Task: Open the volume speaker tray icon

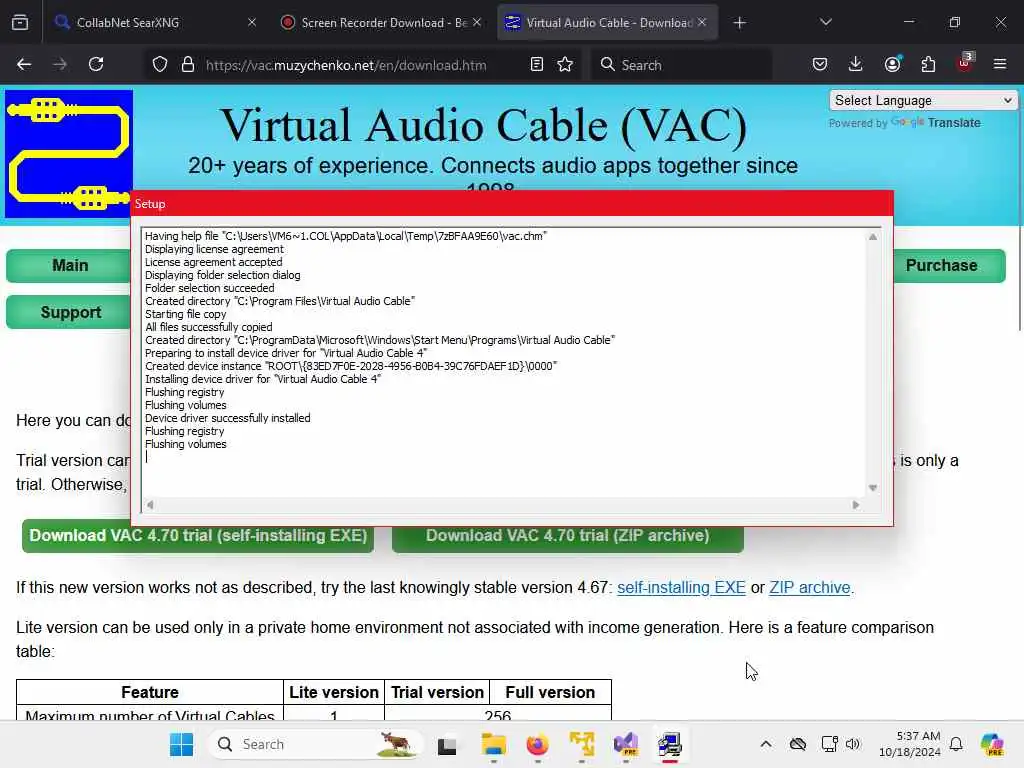Action: [x=853, y=744]
